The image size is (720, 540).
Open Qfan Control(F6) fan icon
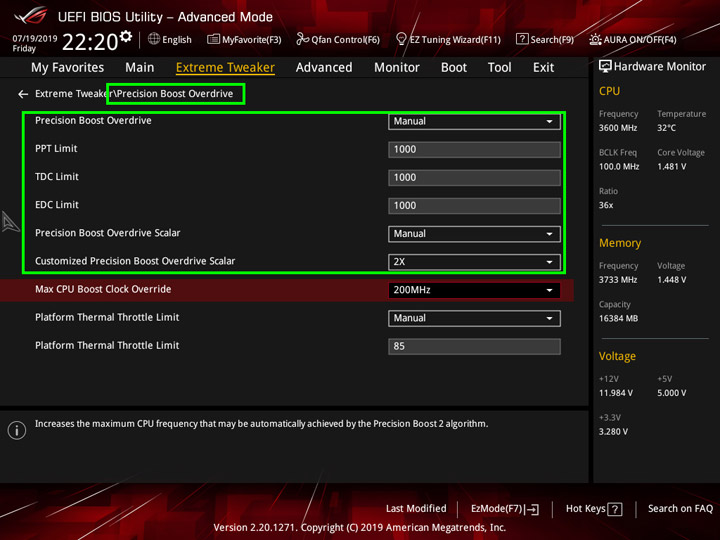[302, 39]
